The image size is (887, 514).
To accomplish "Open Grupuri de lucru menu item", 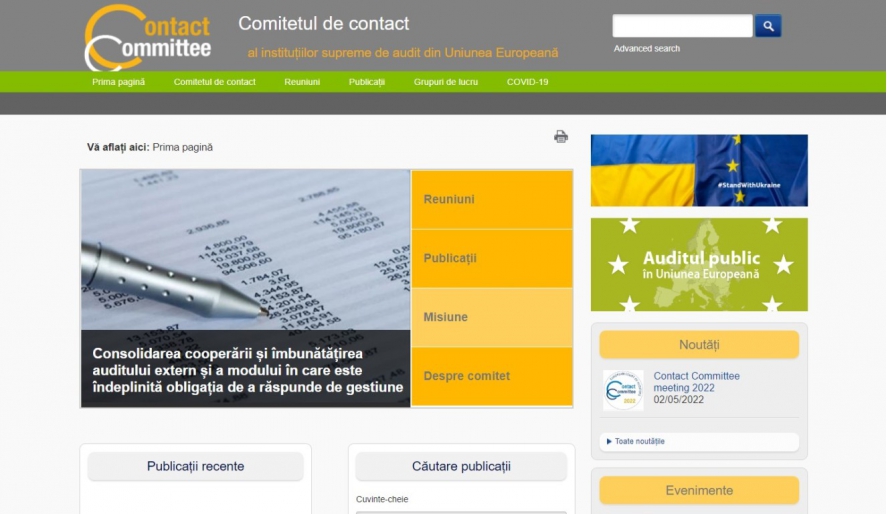I will point(446,82).
